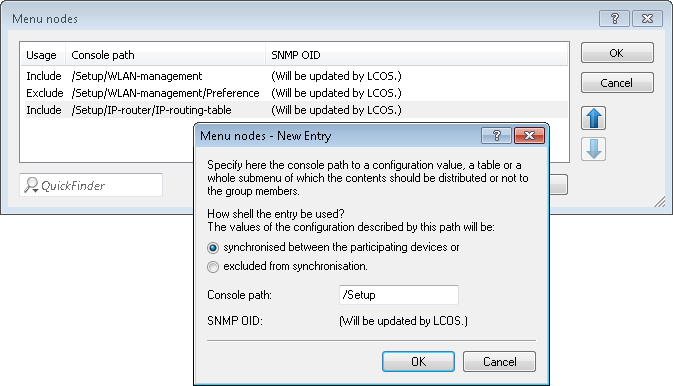Viewport: 673px width, 386px height.
Task: Open help in Menu nodes title bar
Action: coord(614,18)
